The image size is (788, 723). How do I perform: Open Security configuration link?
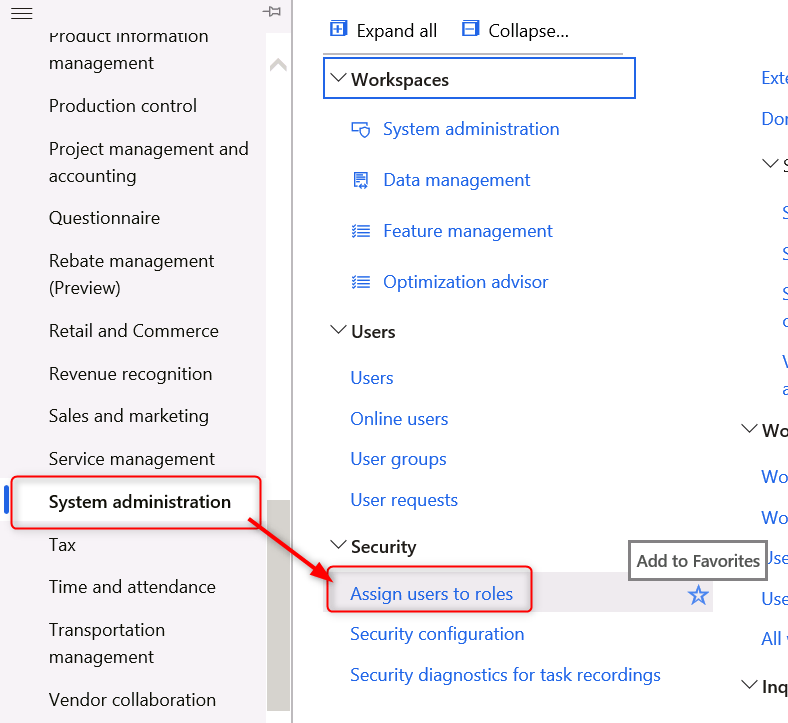coord(436,634)
